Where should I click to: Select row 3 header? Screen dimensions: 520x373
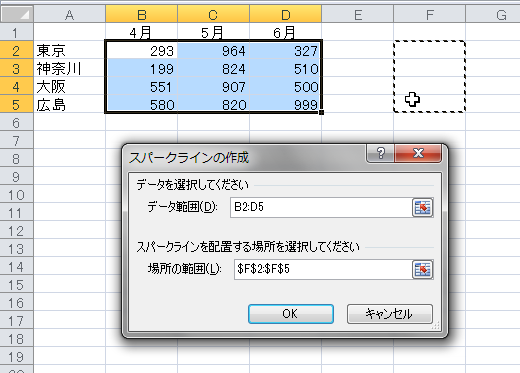point(17,69)
